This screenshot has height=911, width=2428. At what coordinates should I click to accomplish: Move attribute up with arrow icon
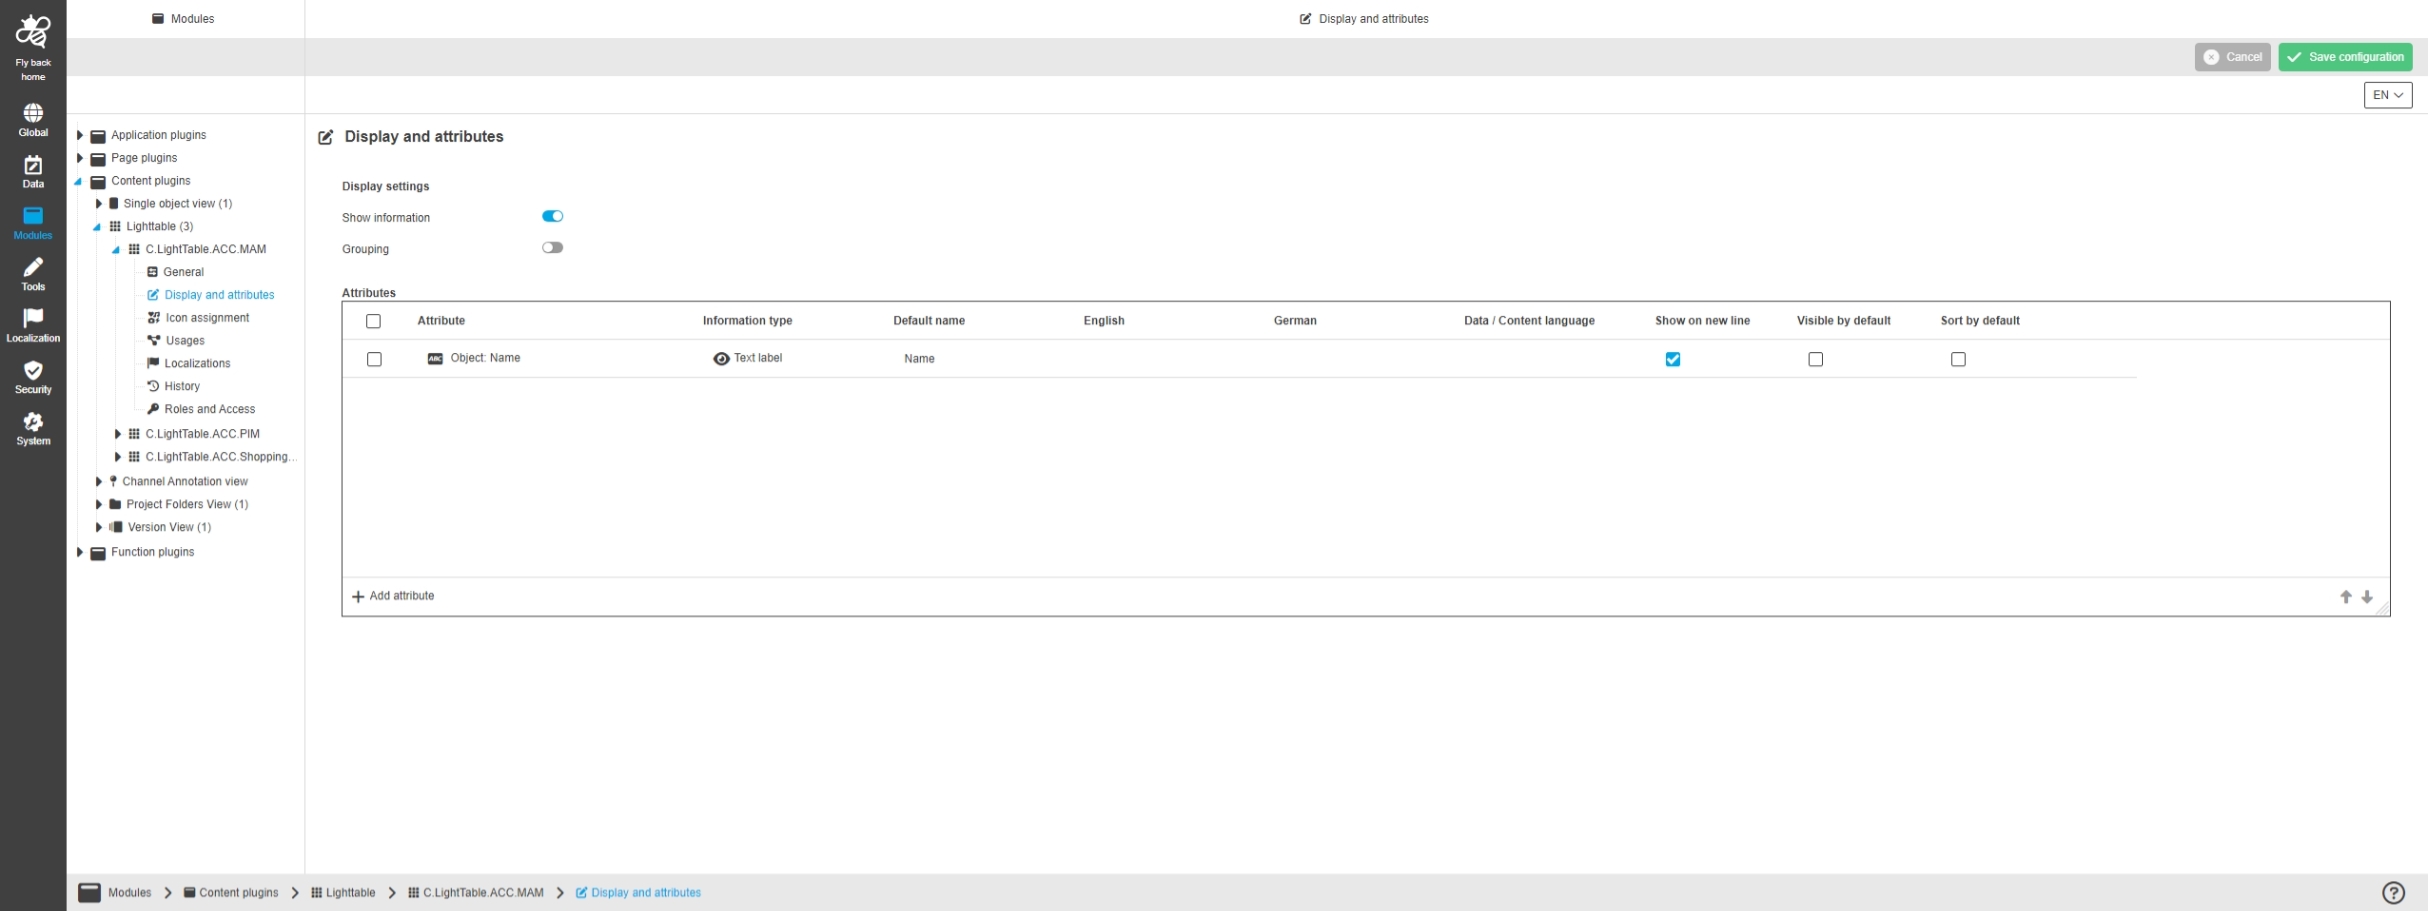(x=2346, y=597)
